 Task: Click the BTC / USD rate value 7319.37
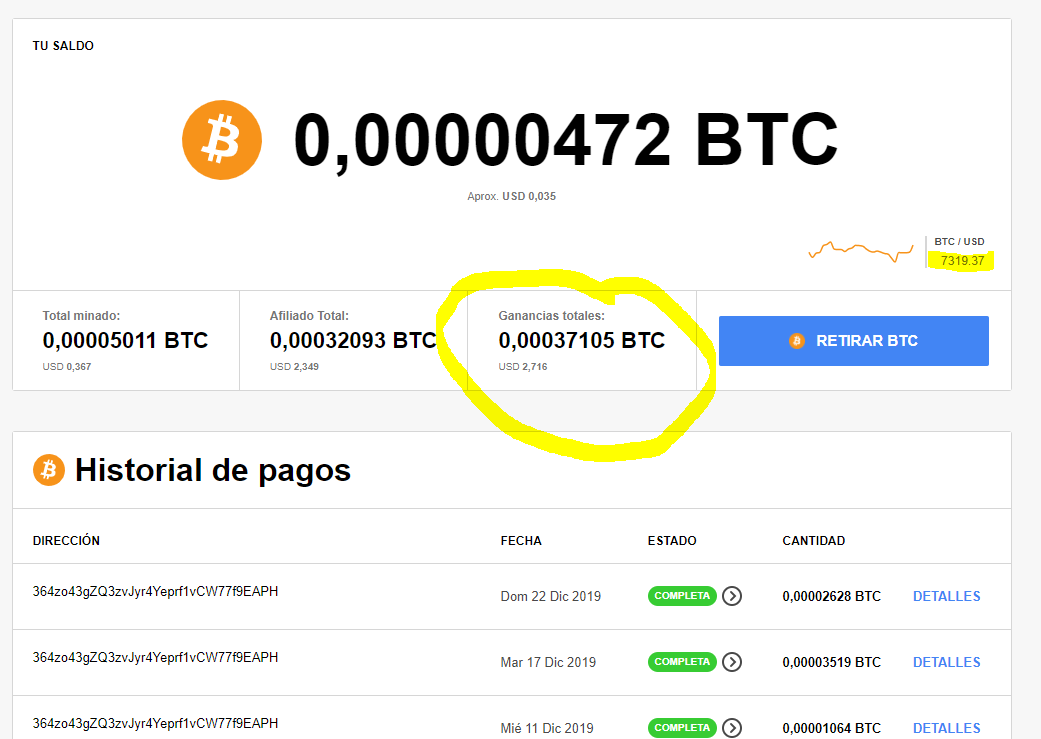[x=962, y=260]
